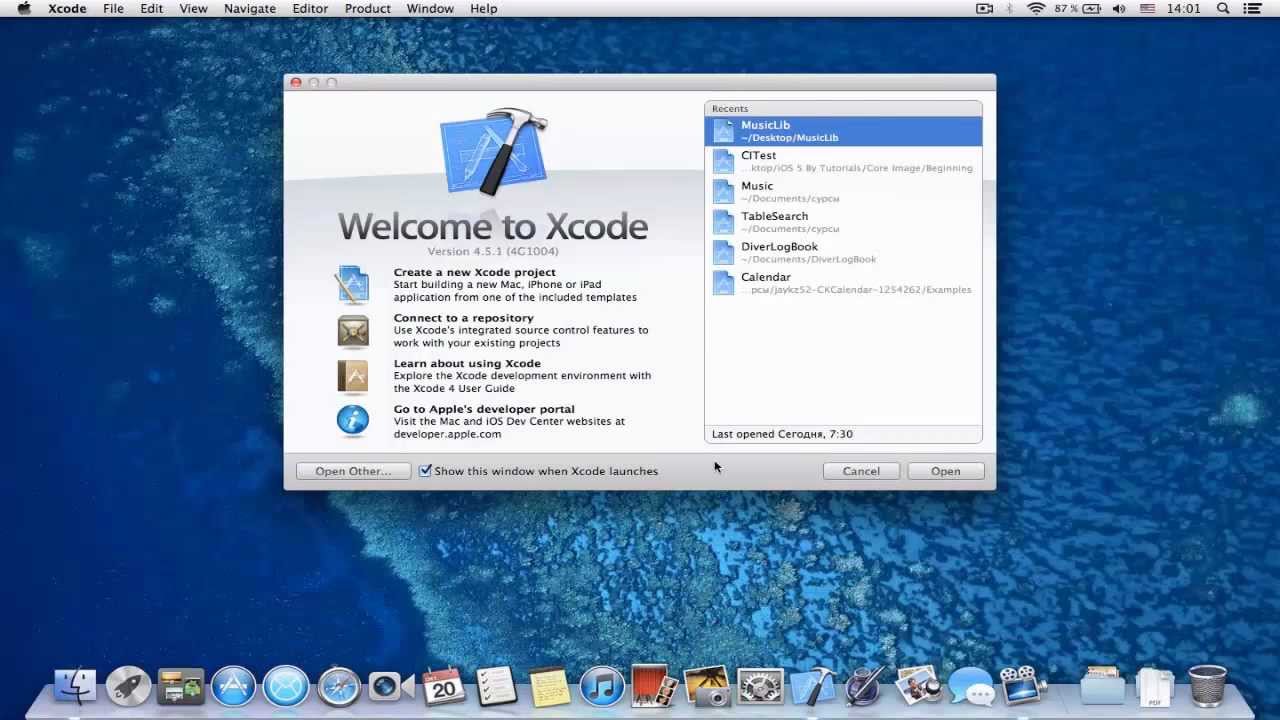Open Photo Booth from the Dock
The width and height of the screenshot is (1280, 720).
click(655, 687)
